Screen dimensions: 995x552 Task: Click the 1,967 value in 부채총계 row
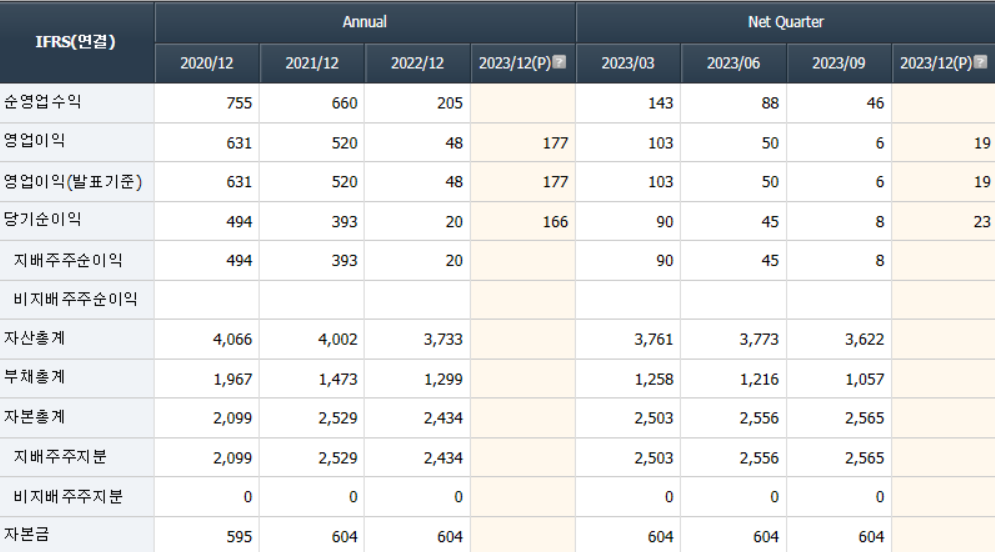click(x=233, y=380)
